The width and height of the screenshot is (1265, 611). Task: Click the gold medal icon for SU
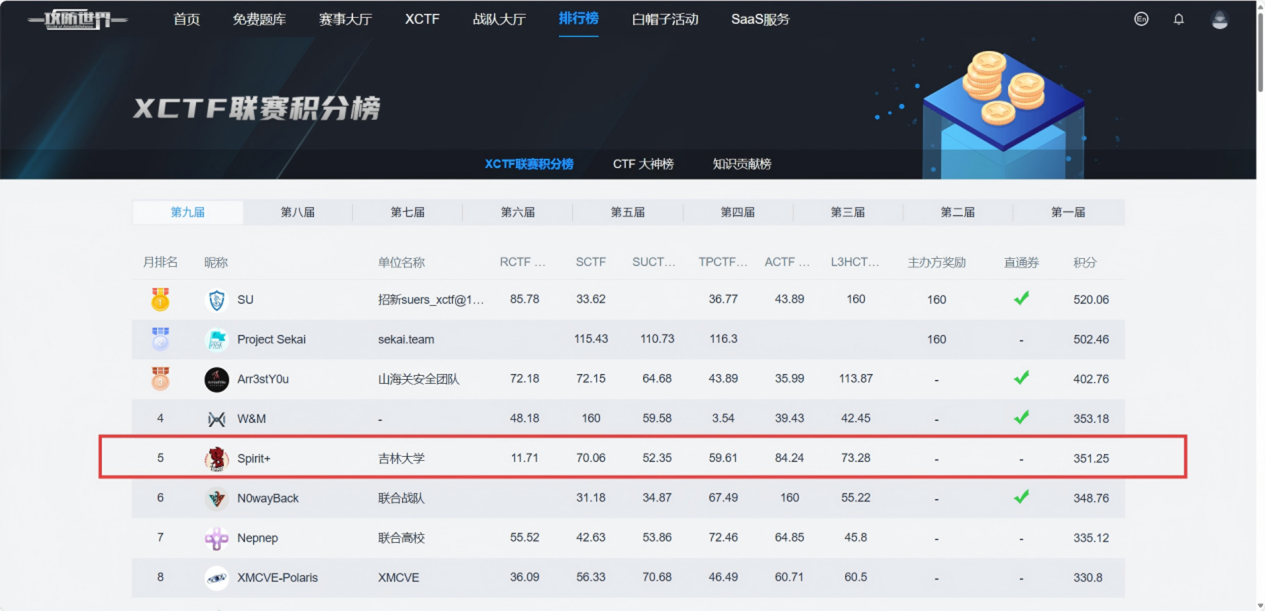[x=160, y=299]
